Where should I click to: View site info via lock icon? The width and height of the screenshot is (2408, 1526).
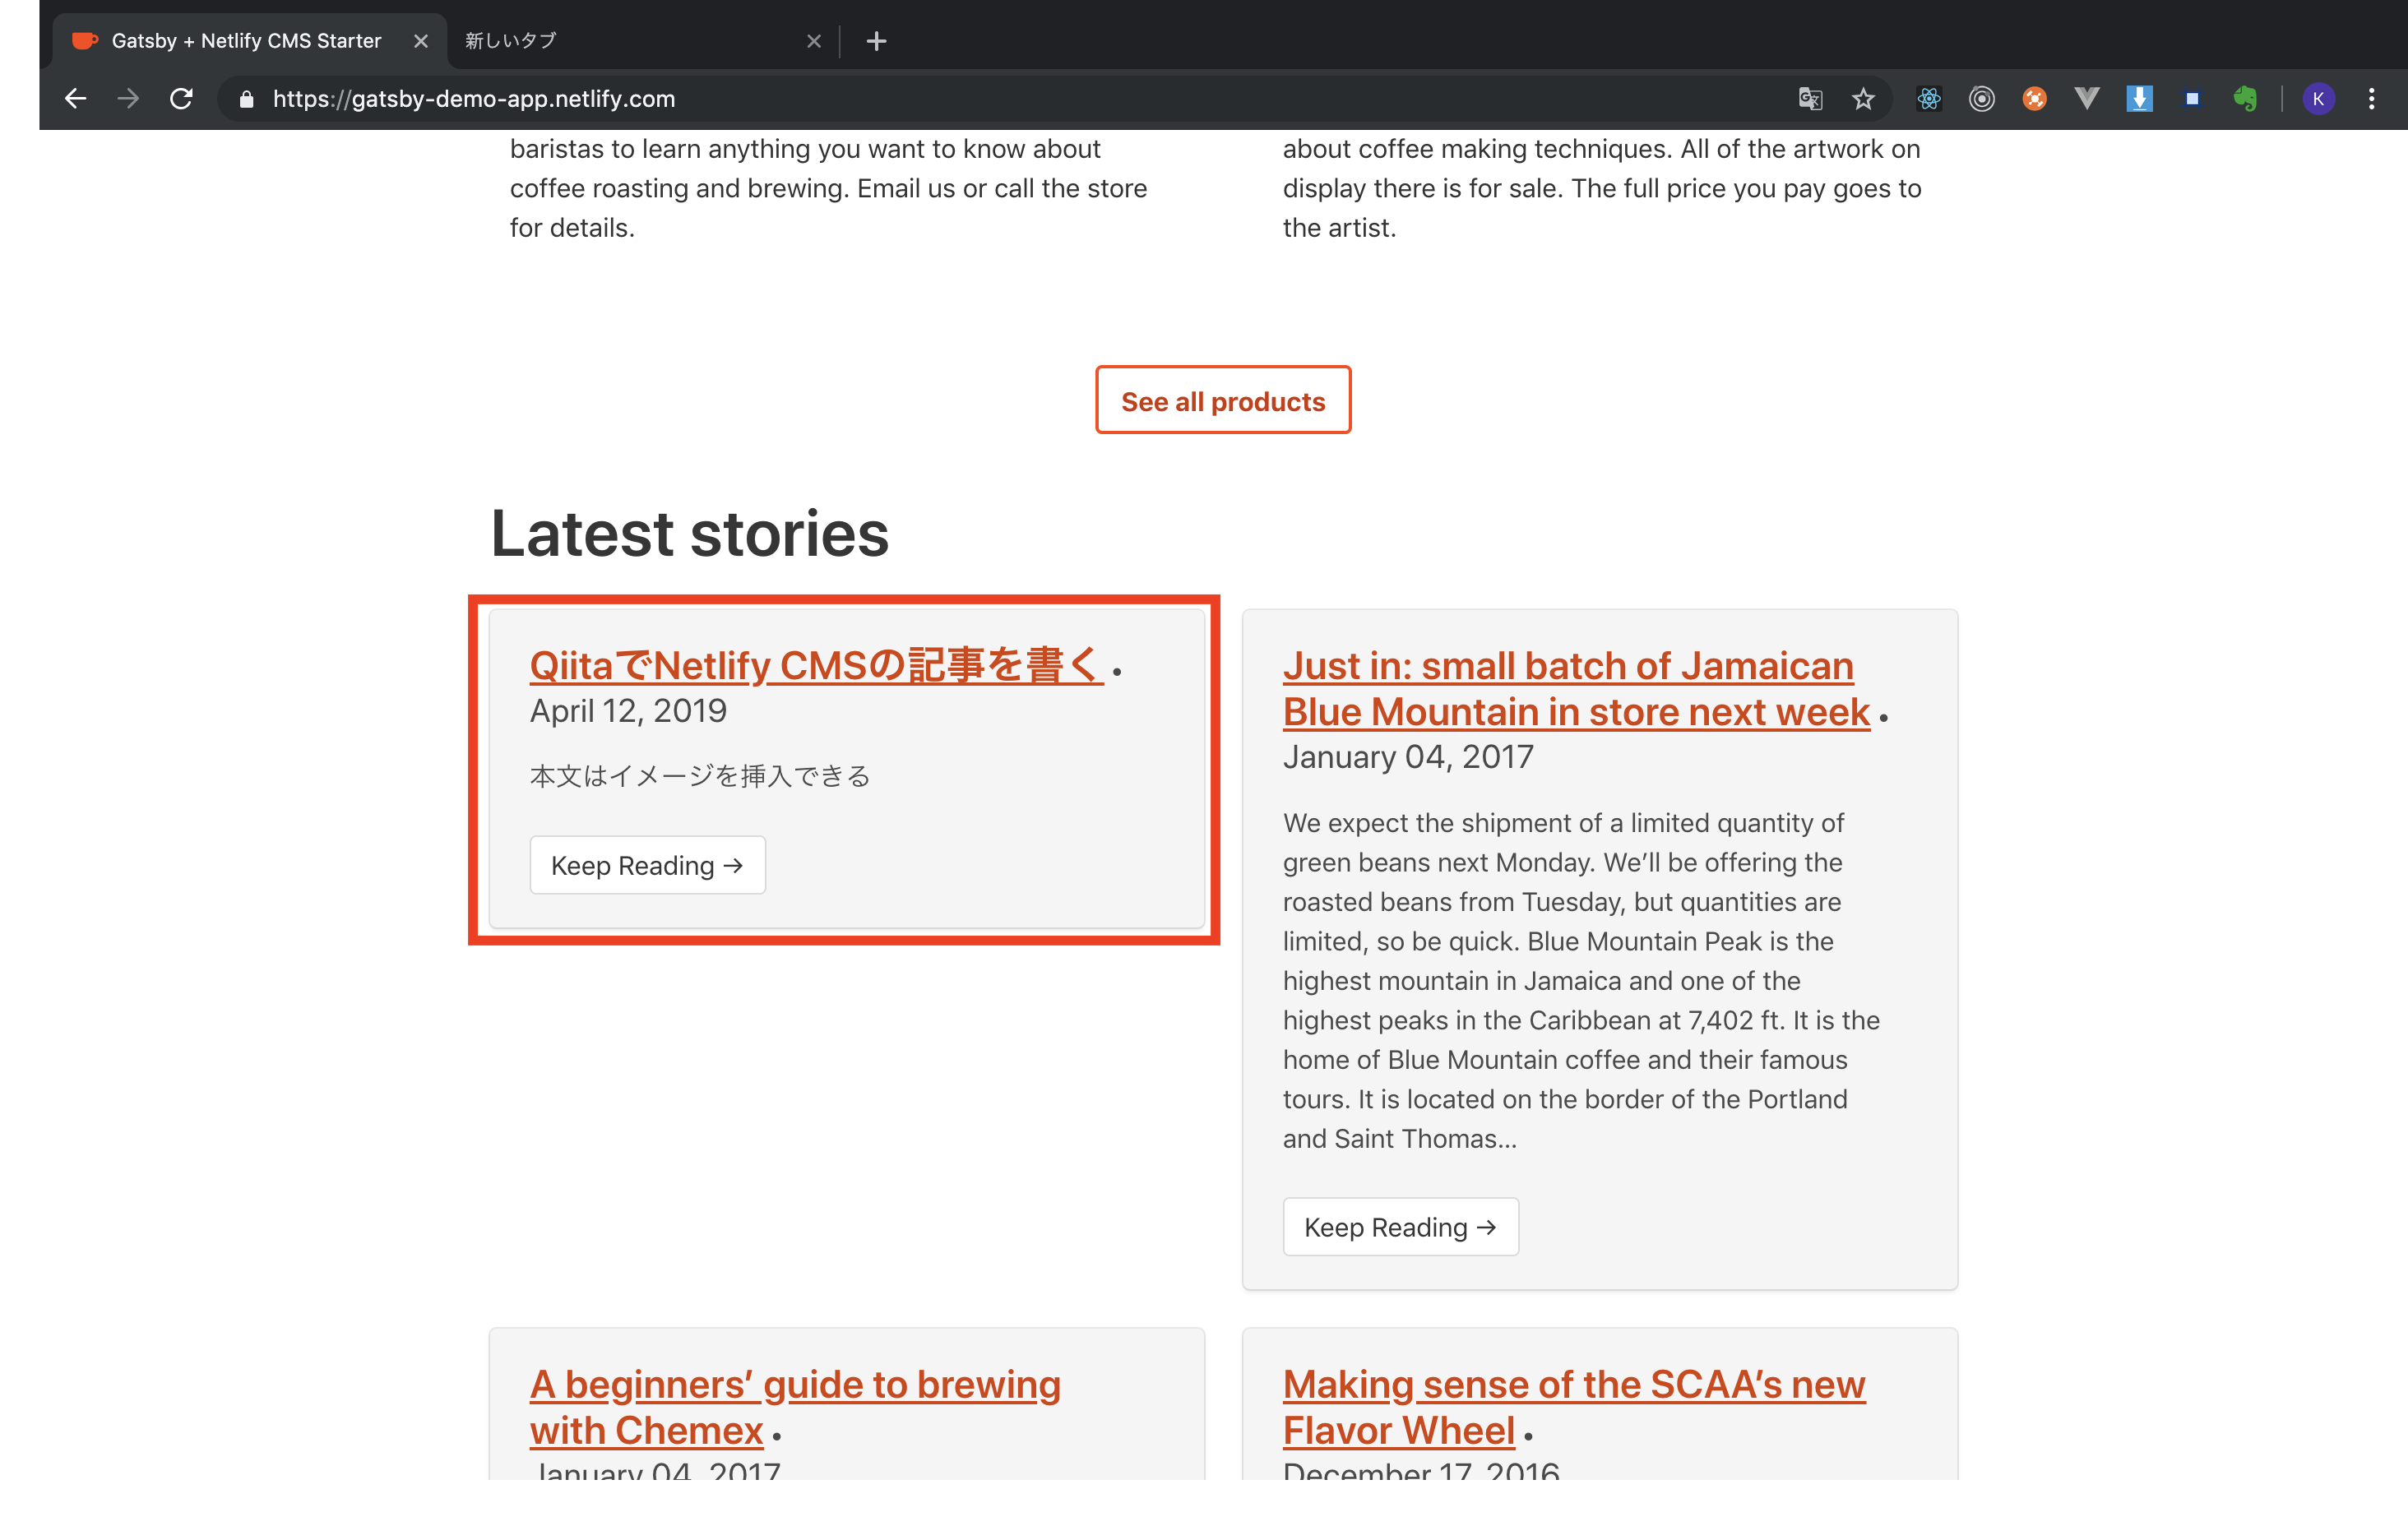pos(247,99)
